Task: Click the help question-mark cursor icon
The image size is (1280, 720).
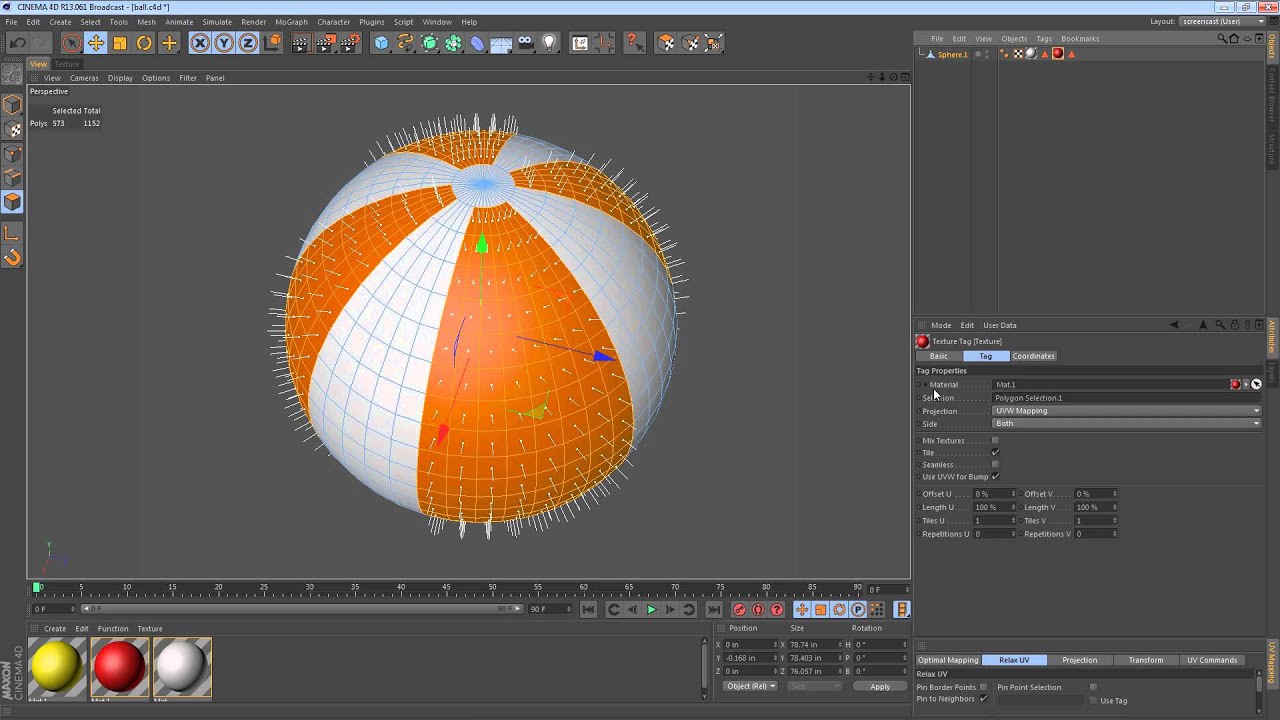Action: click(x=634, y=43)
